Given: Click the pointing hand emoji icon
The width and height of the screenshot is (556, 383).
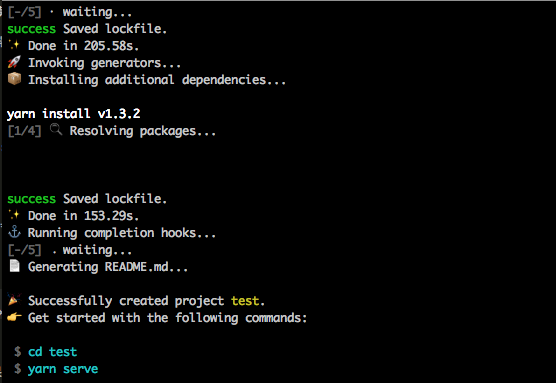Looking at the screenshot, I should 14,317.
